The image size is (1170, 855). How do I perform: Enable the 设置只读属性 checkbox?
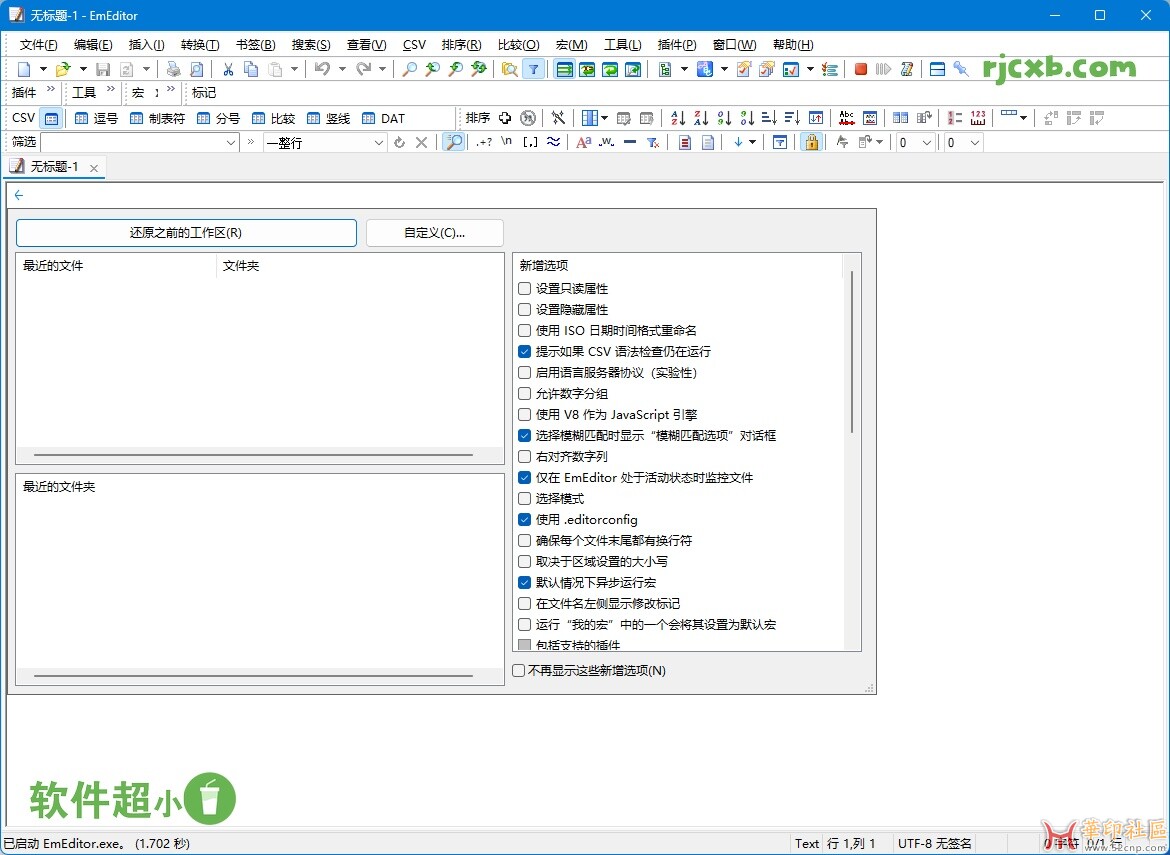(x=525, y=289)
